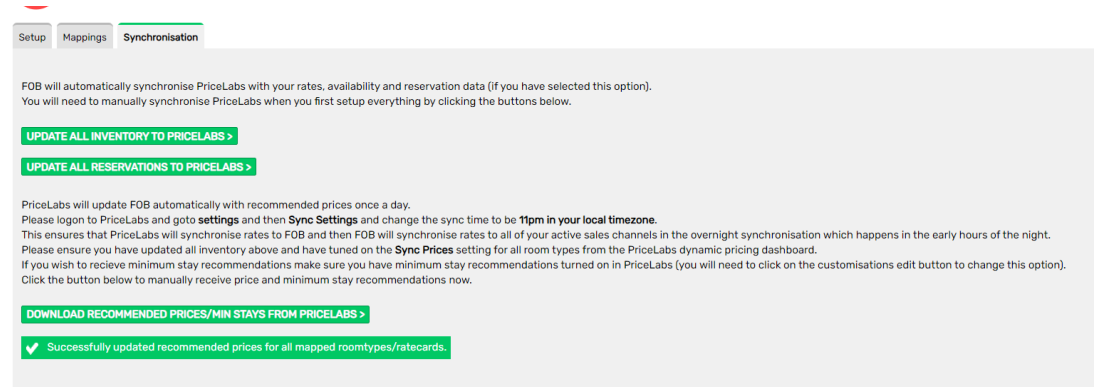Click the green success message text
Image resolution: width=1098 pixels, height=388 pixels.
click(246, 347)
